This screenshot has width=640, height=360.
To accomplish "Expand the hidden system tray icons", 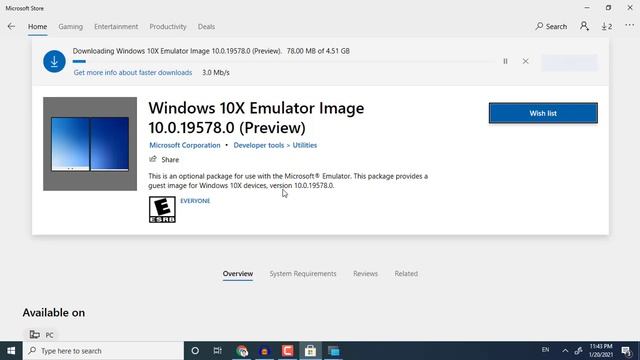I will coord(565,351).
